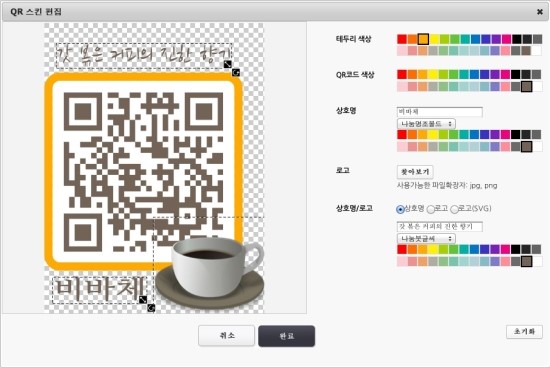
Task: Choose the selected brown swatch in QR코드 색상
Action: 526,86
